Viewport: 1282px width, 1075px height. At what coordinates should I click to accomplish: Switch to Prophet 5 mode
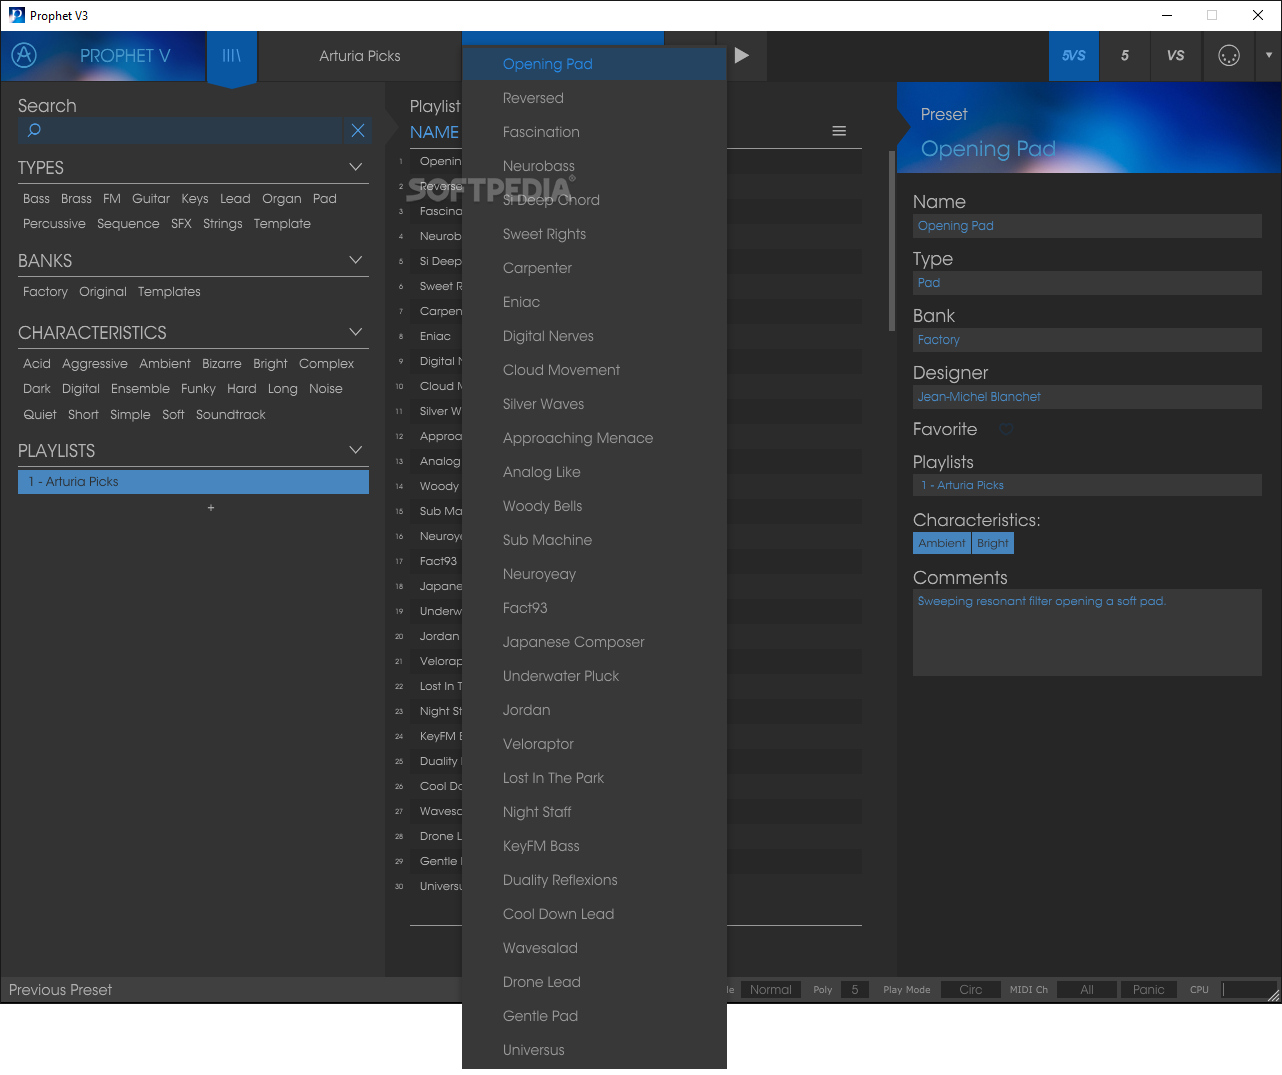[1125, 56]
